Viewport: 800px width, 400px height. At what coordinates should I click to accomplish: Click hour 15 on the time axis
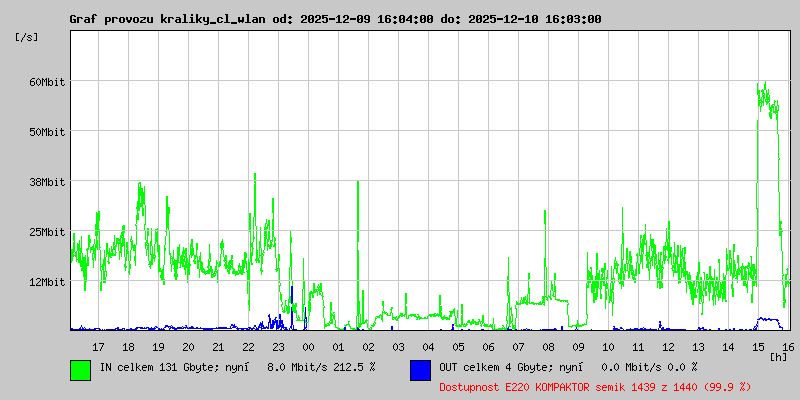pos(758,346)
